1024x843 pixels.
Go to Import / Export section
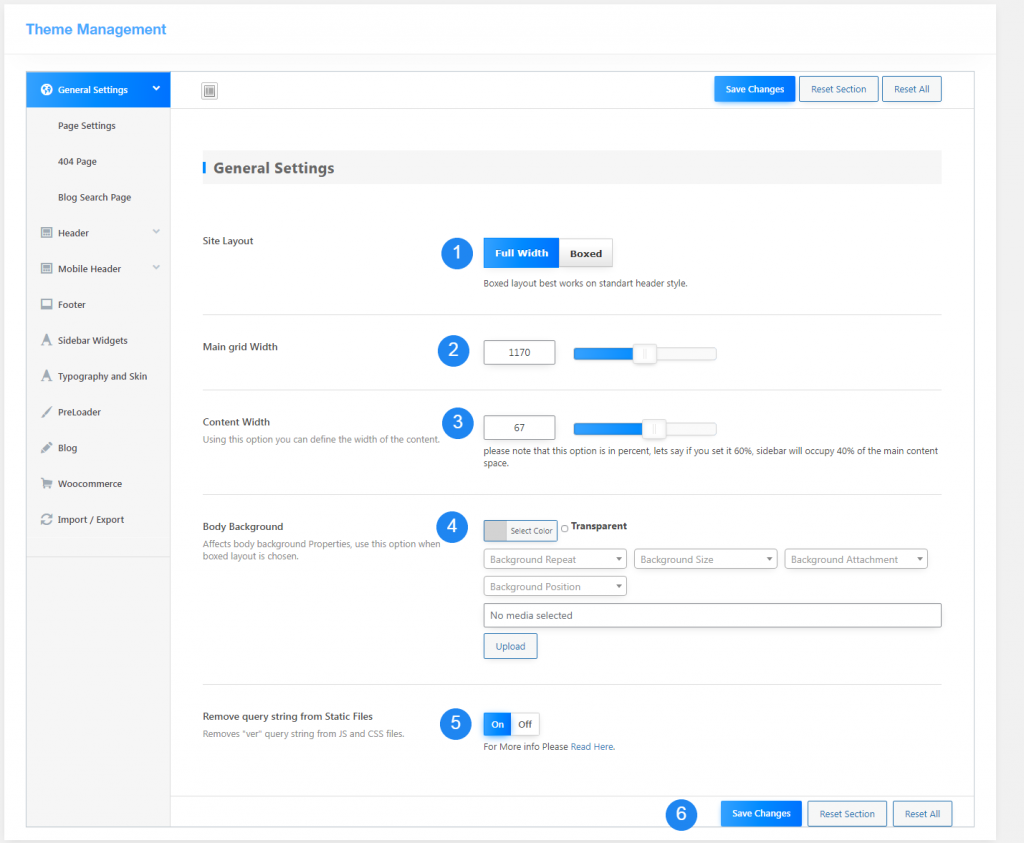click(x=91, y=520)
